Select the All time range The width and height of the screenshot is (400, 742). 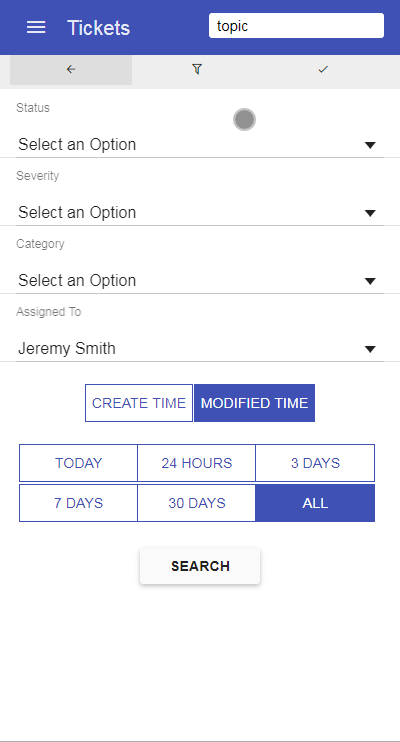[315, 503]
